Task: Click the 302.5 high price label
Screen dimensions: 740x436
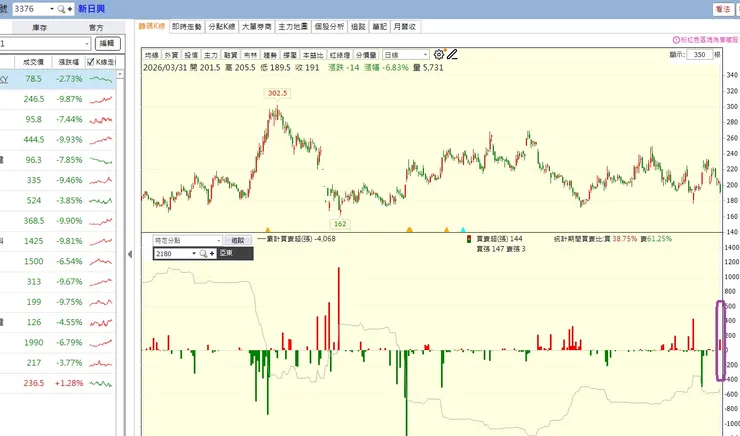Action: pos(278,93)
